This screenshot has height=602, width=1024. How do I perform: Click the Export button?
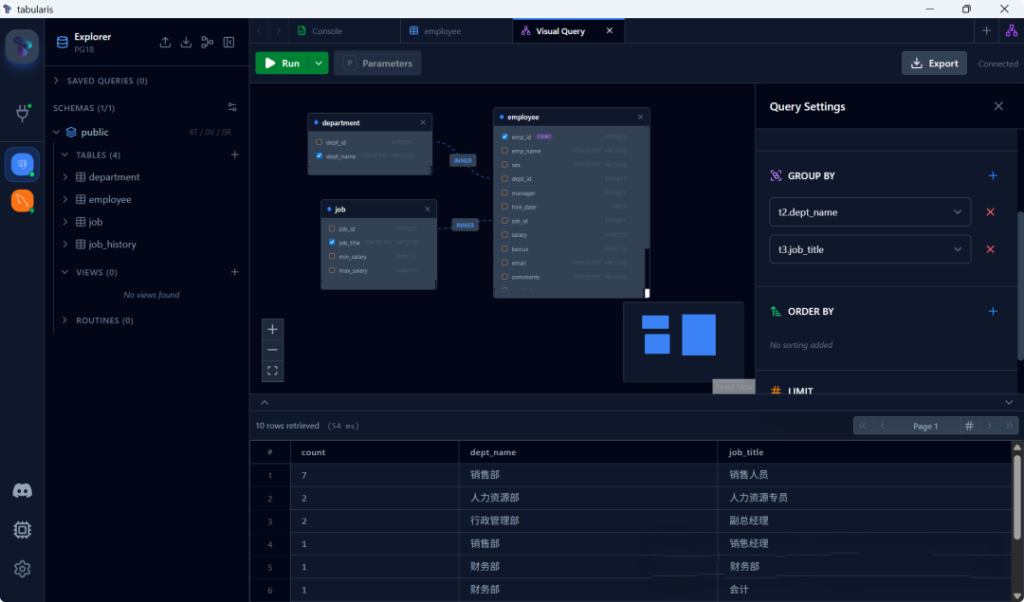[933, 63]
